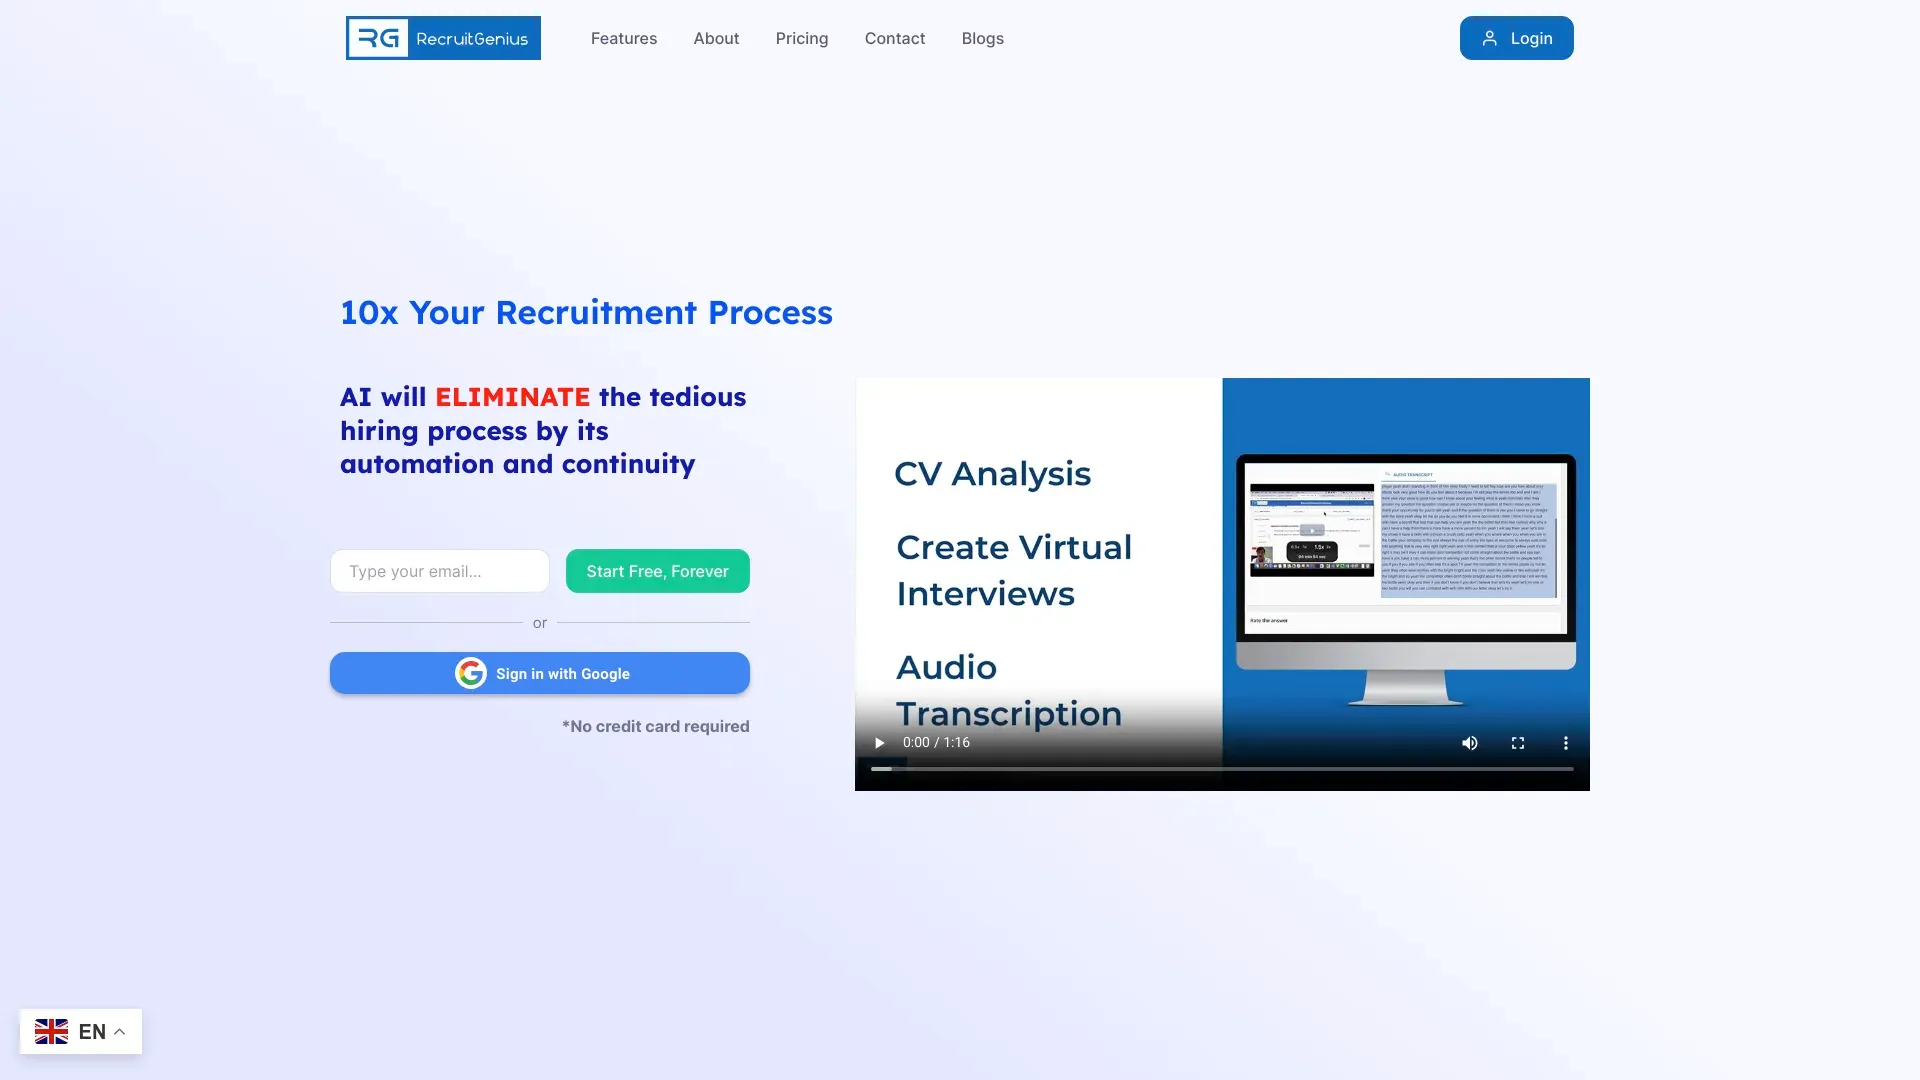Open video more options menu
Screen dimensions: 1920x1080
click(x=1566, y=743)
